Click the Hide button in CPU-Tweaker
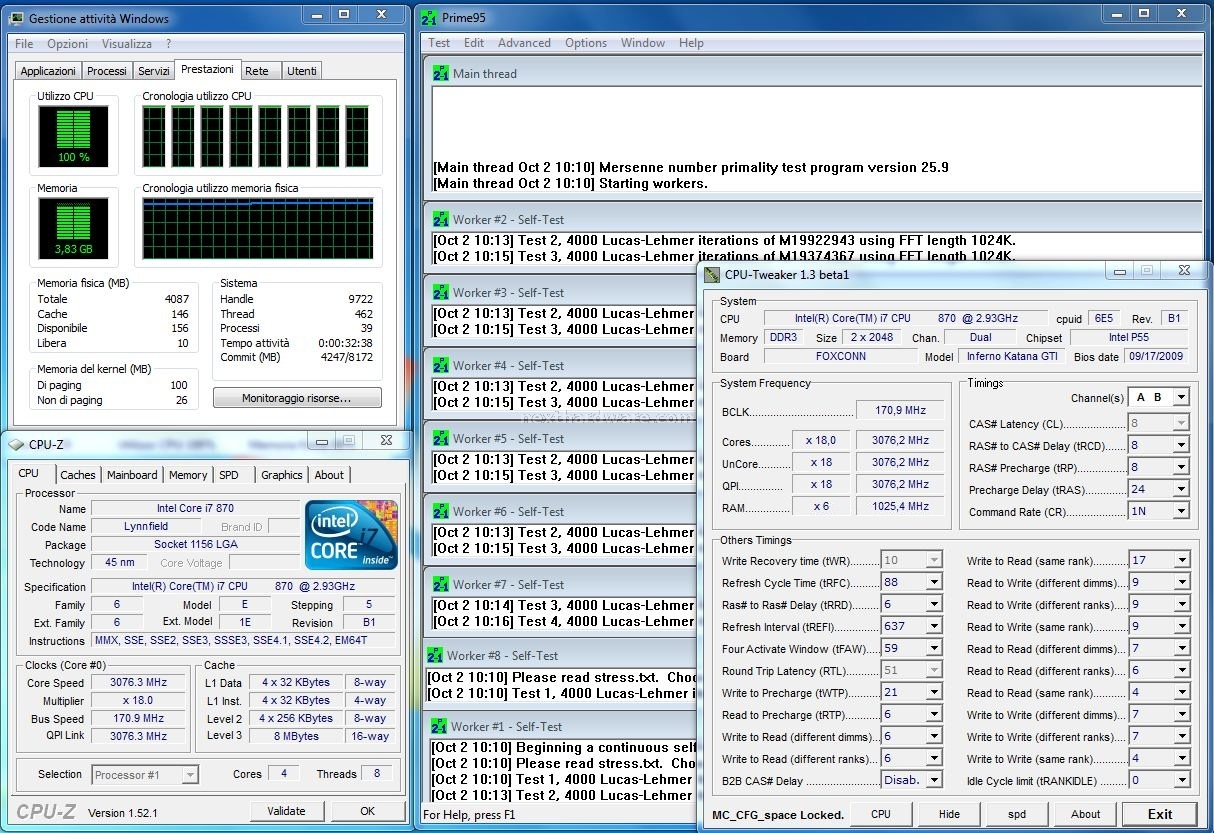The image size is (1214, 833). (x=949, y=814)
